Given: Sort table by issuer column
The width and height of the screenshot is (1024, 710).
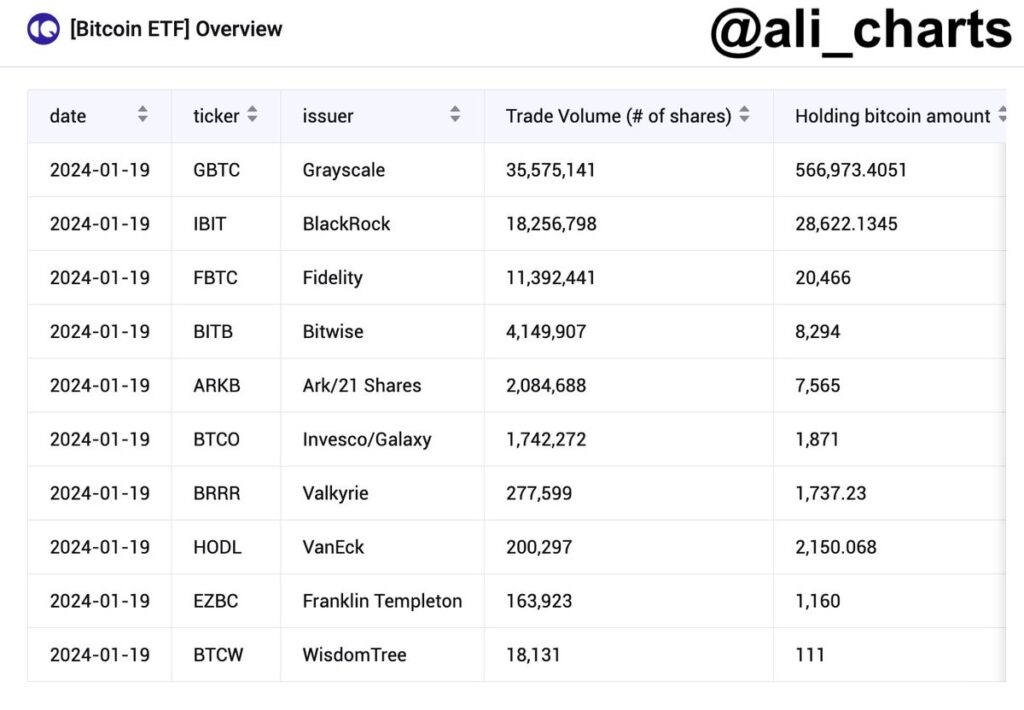Looking at the screenshot, I should [x=455, y=115].
